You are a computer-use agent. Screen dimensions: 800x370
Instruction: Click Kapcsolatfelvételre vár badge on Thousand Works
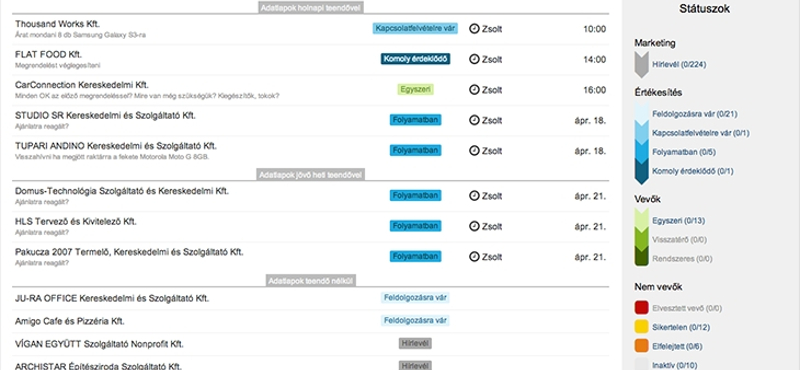point(415,29)
